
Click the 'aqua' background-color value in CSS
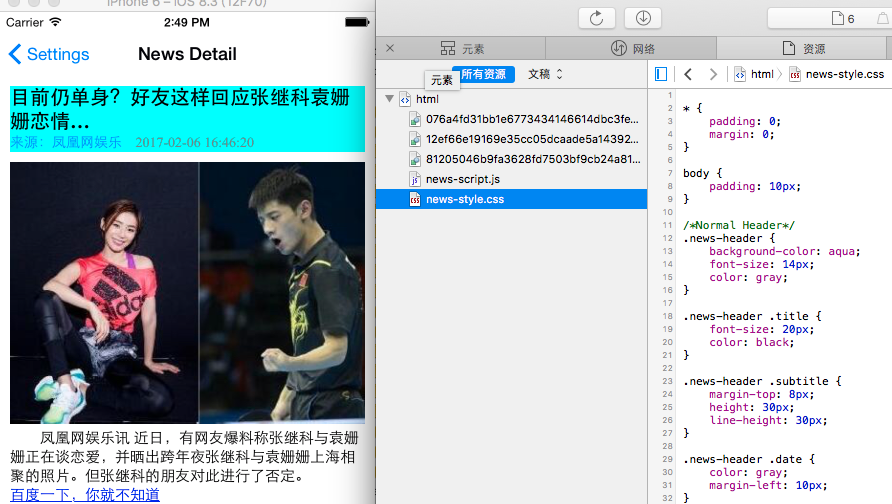[841, 251]
